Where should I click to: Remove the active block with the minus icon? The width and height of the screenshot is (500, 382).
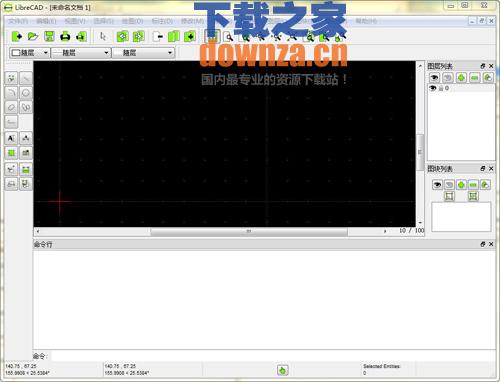tap(473, 184)
